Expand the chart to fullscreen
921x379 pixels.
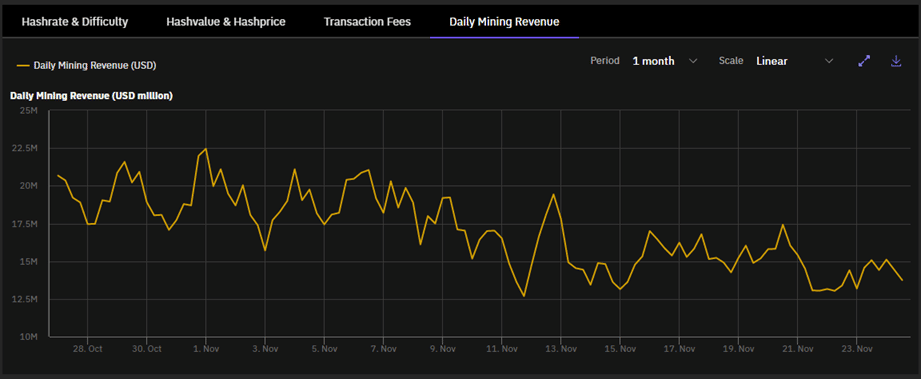coord(864,61)
